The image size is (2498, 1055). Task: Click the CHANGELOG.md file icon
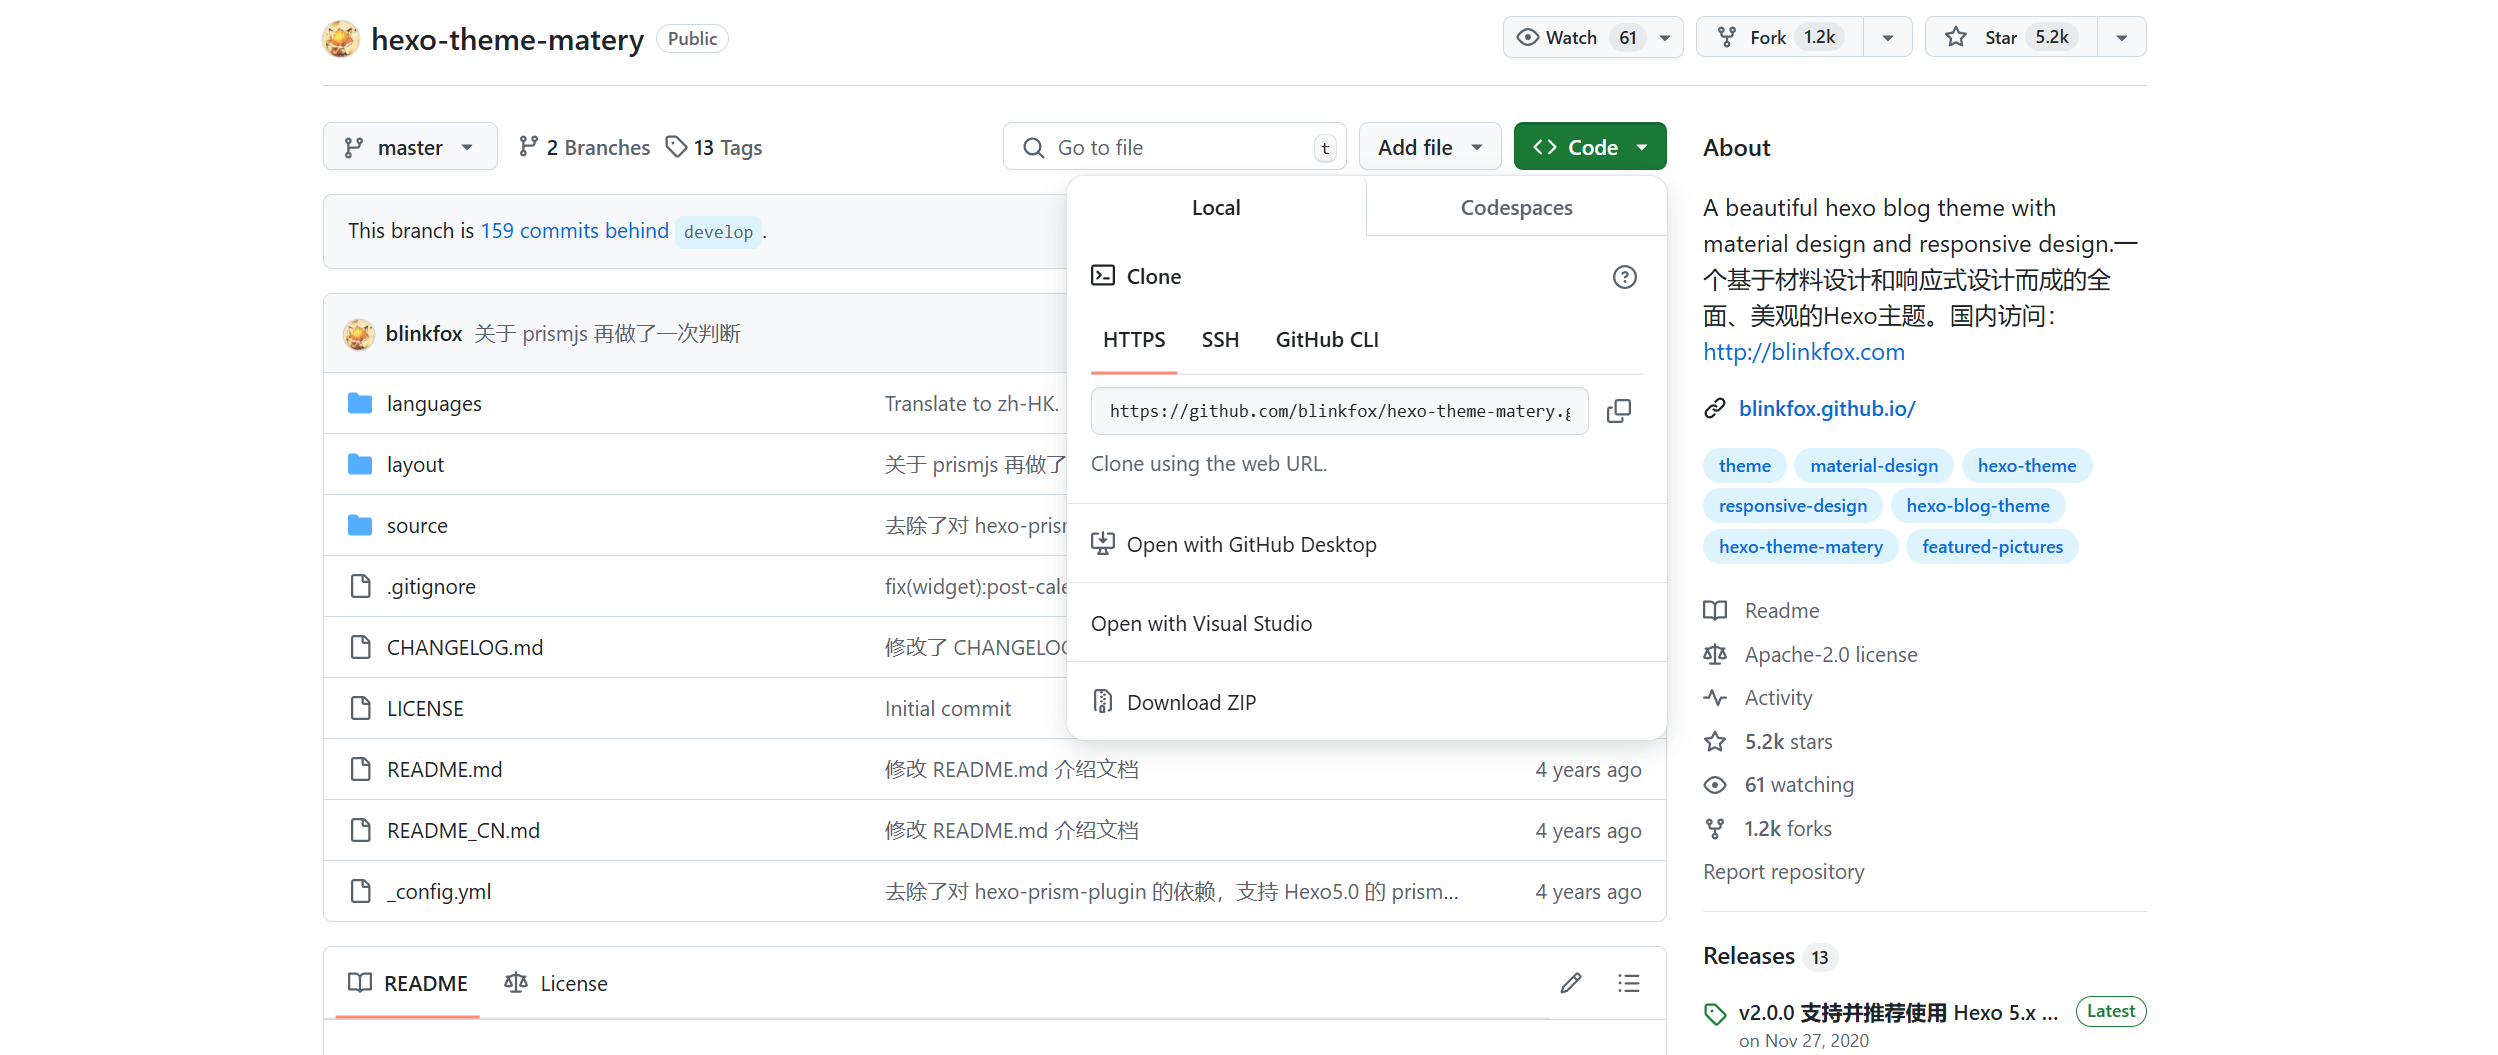click(x=360, y=647)
